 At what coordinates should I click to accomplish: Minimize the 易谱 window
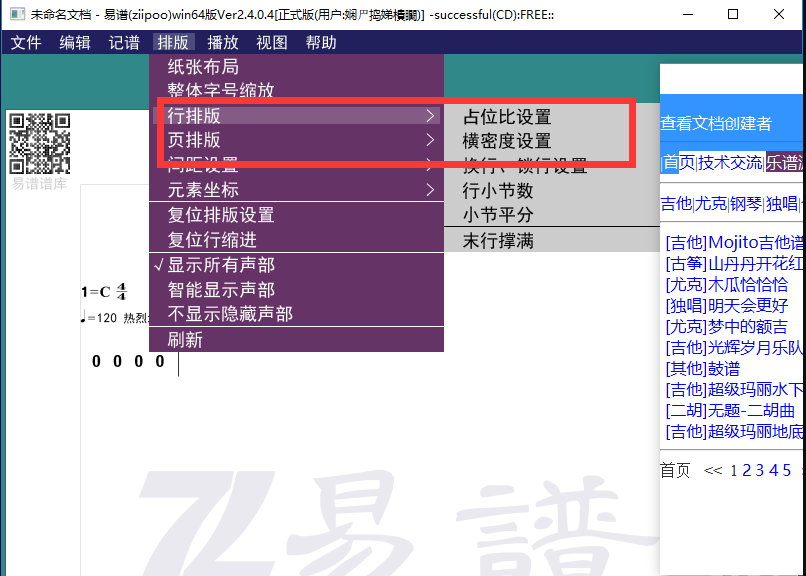coord(688,14)
